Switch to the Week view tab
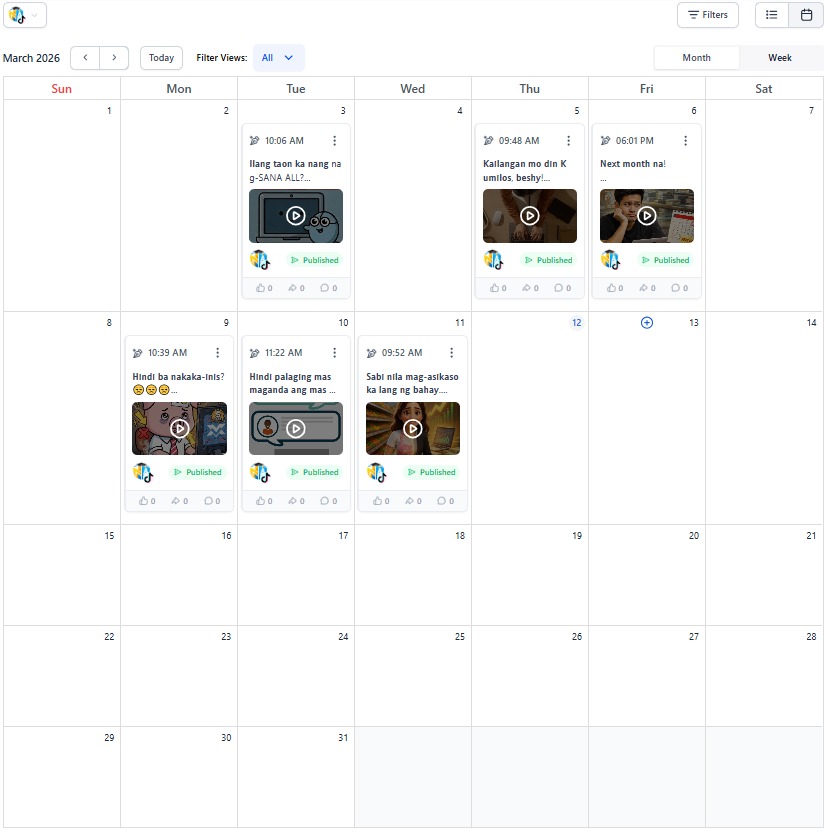Image resolution: width=826 pixels, height=832 pixels. (780, 58)
